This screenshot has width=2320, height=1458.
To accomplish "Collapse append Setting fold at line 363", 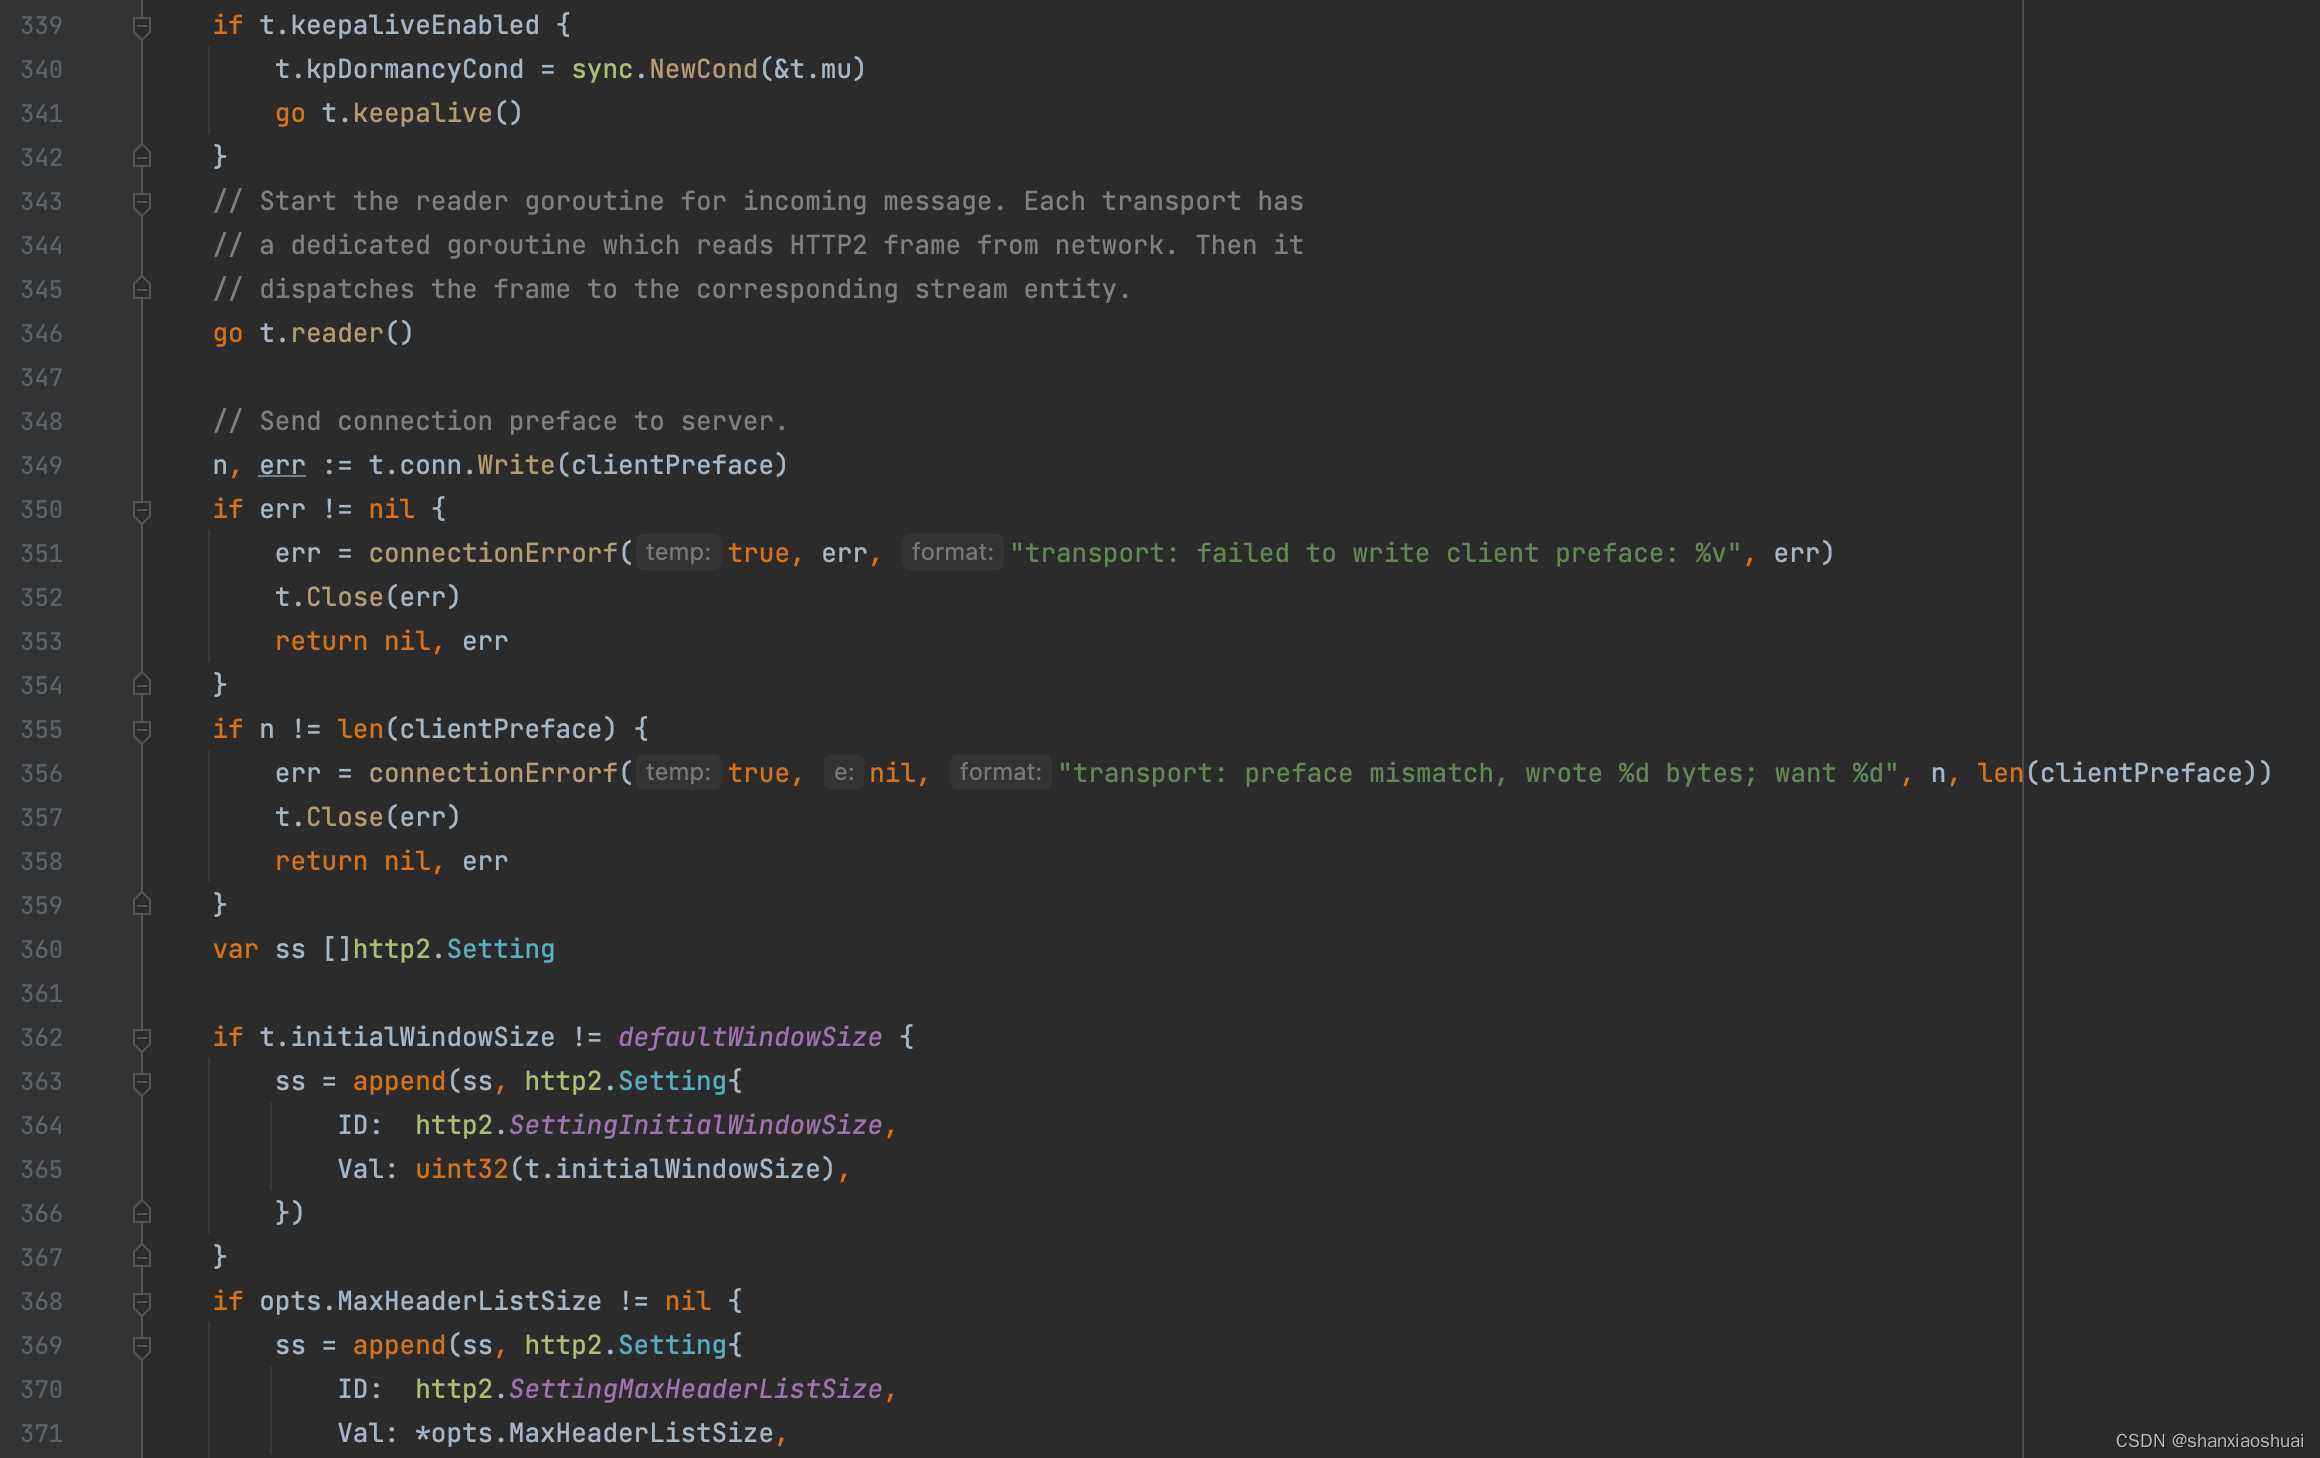I will [142, 1082].
